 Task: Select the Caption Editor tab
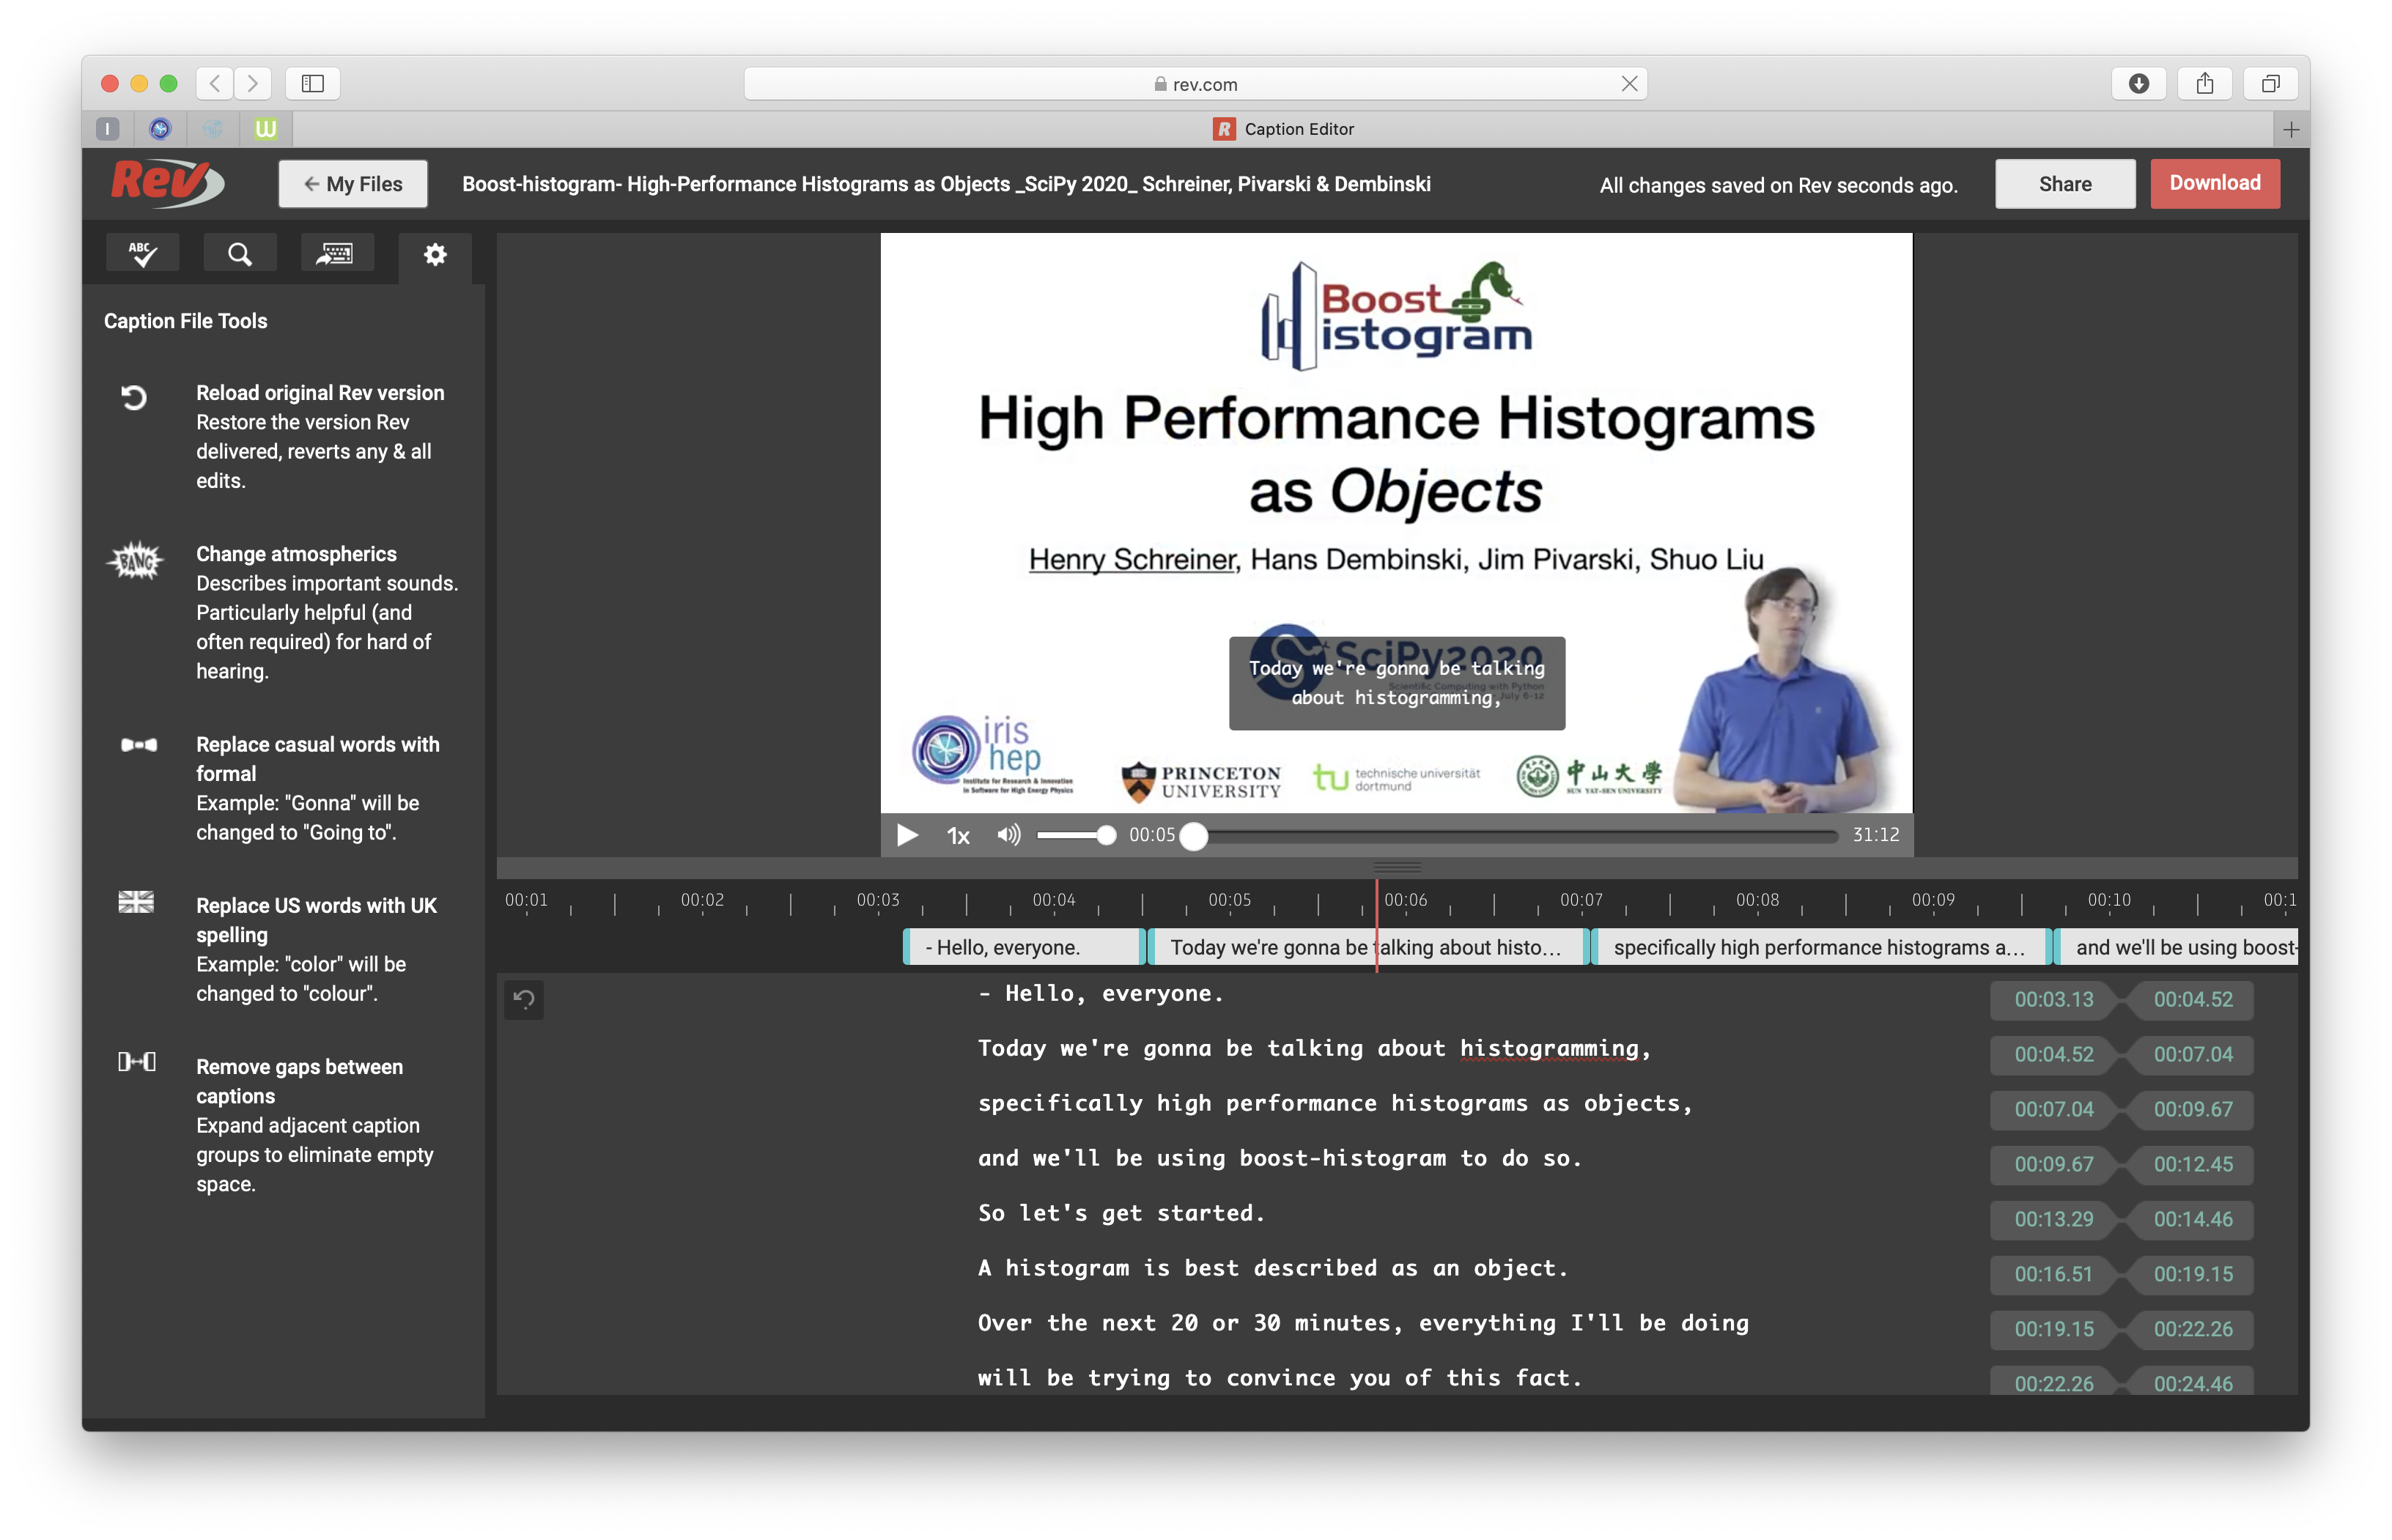[x=1283, y=129]
